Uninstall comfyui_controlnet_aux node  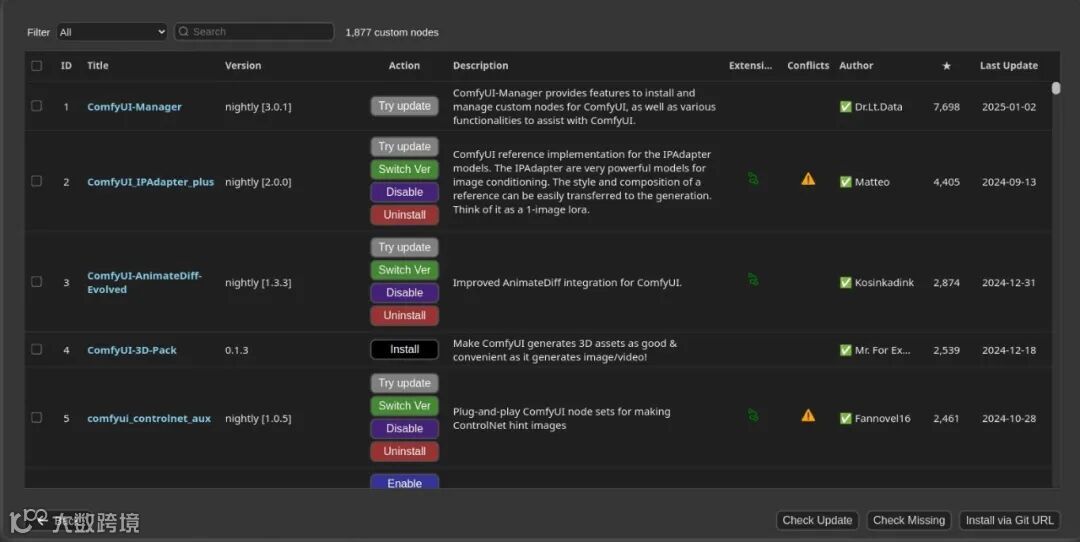pos(404,451)
